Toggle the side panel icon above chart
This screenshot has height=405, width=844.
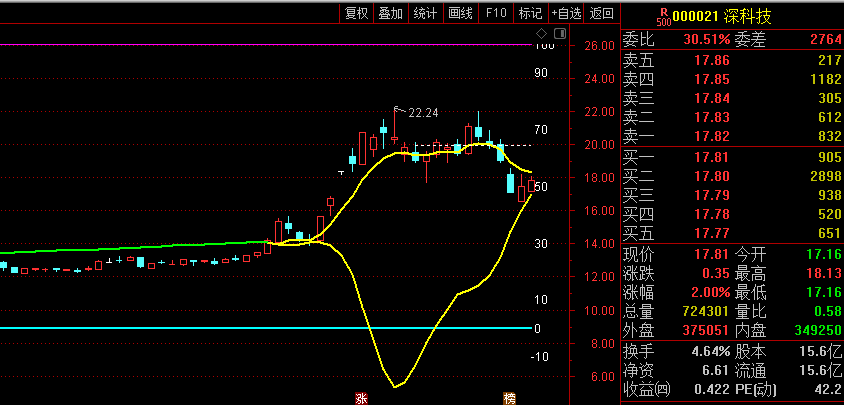(560, 34)
